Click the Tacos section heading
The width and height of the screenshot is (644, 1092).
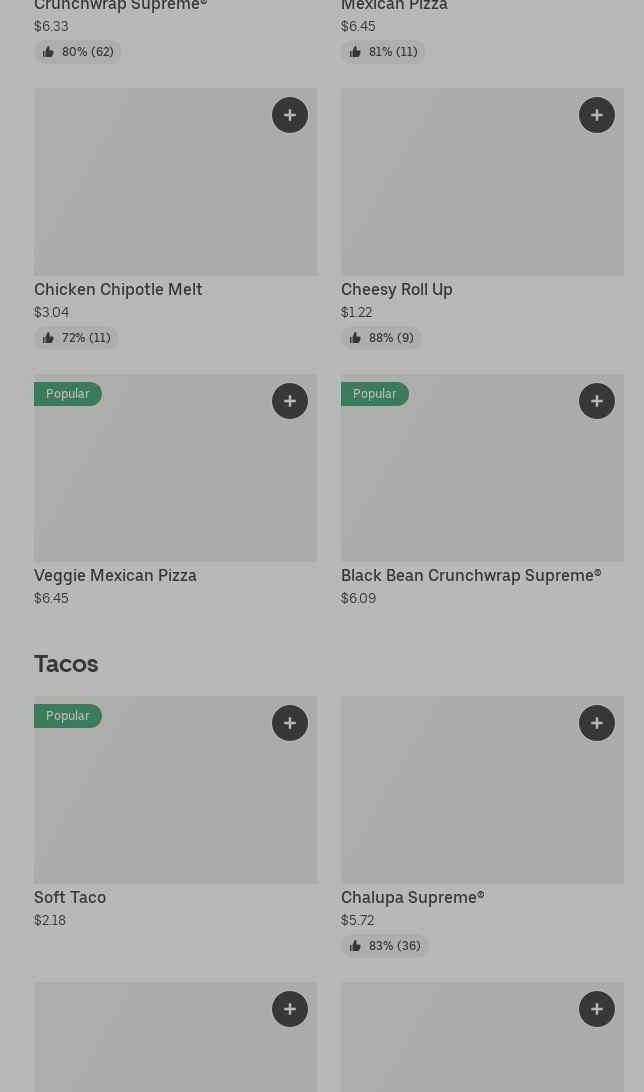[x=66, y=664]
